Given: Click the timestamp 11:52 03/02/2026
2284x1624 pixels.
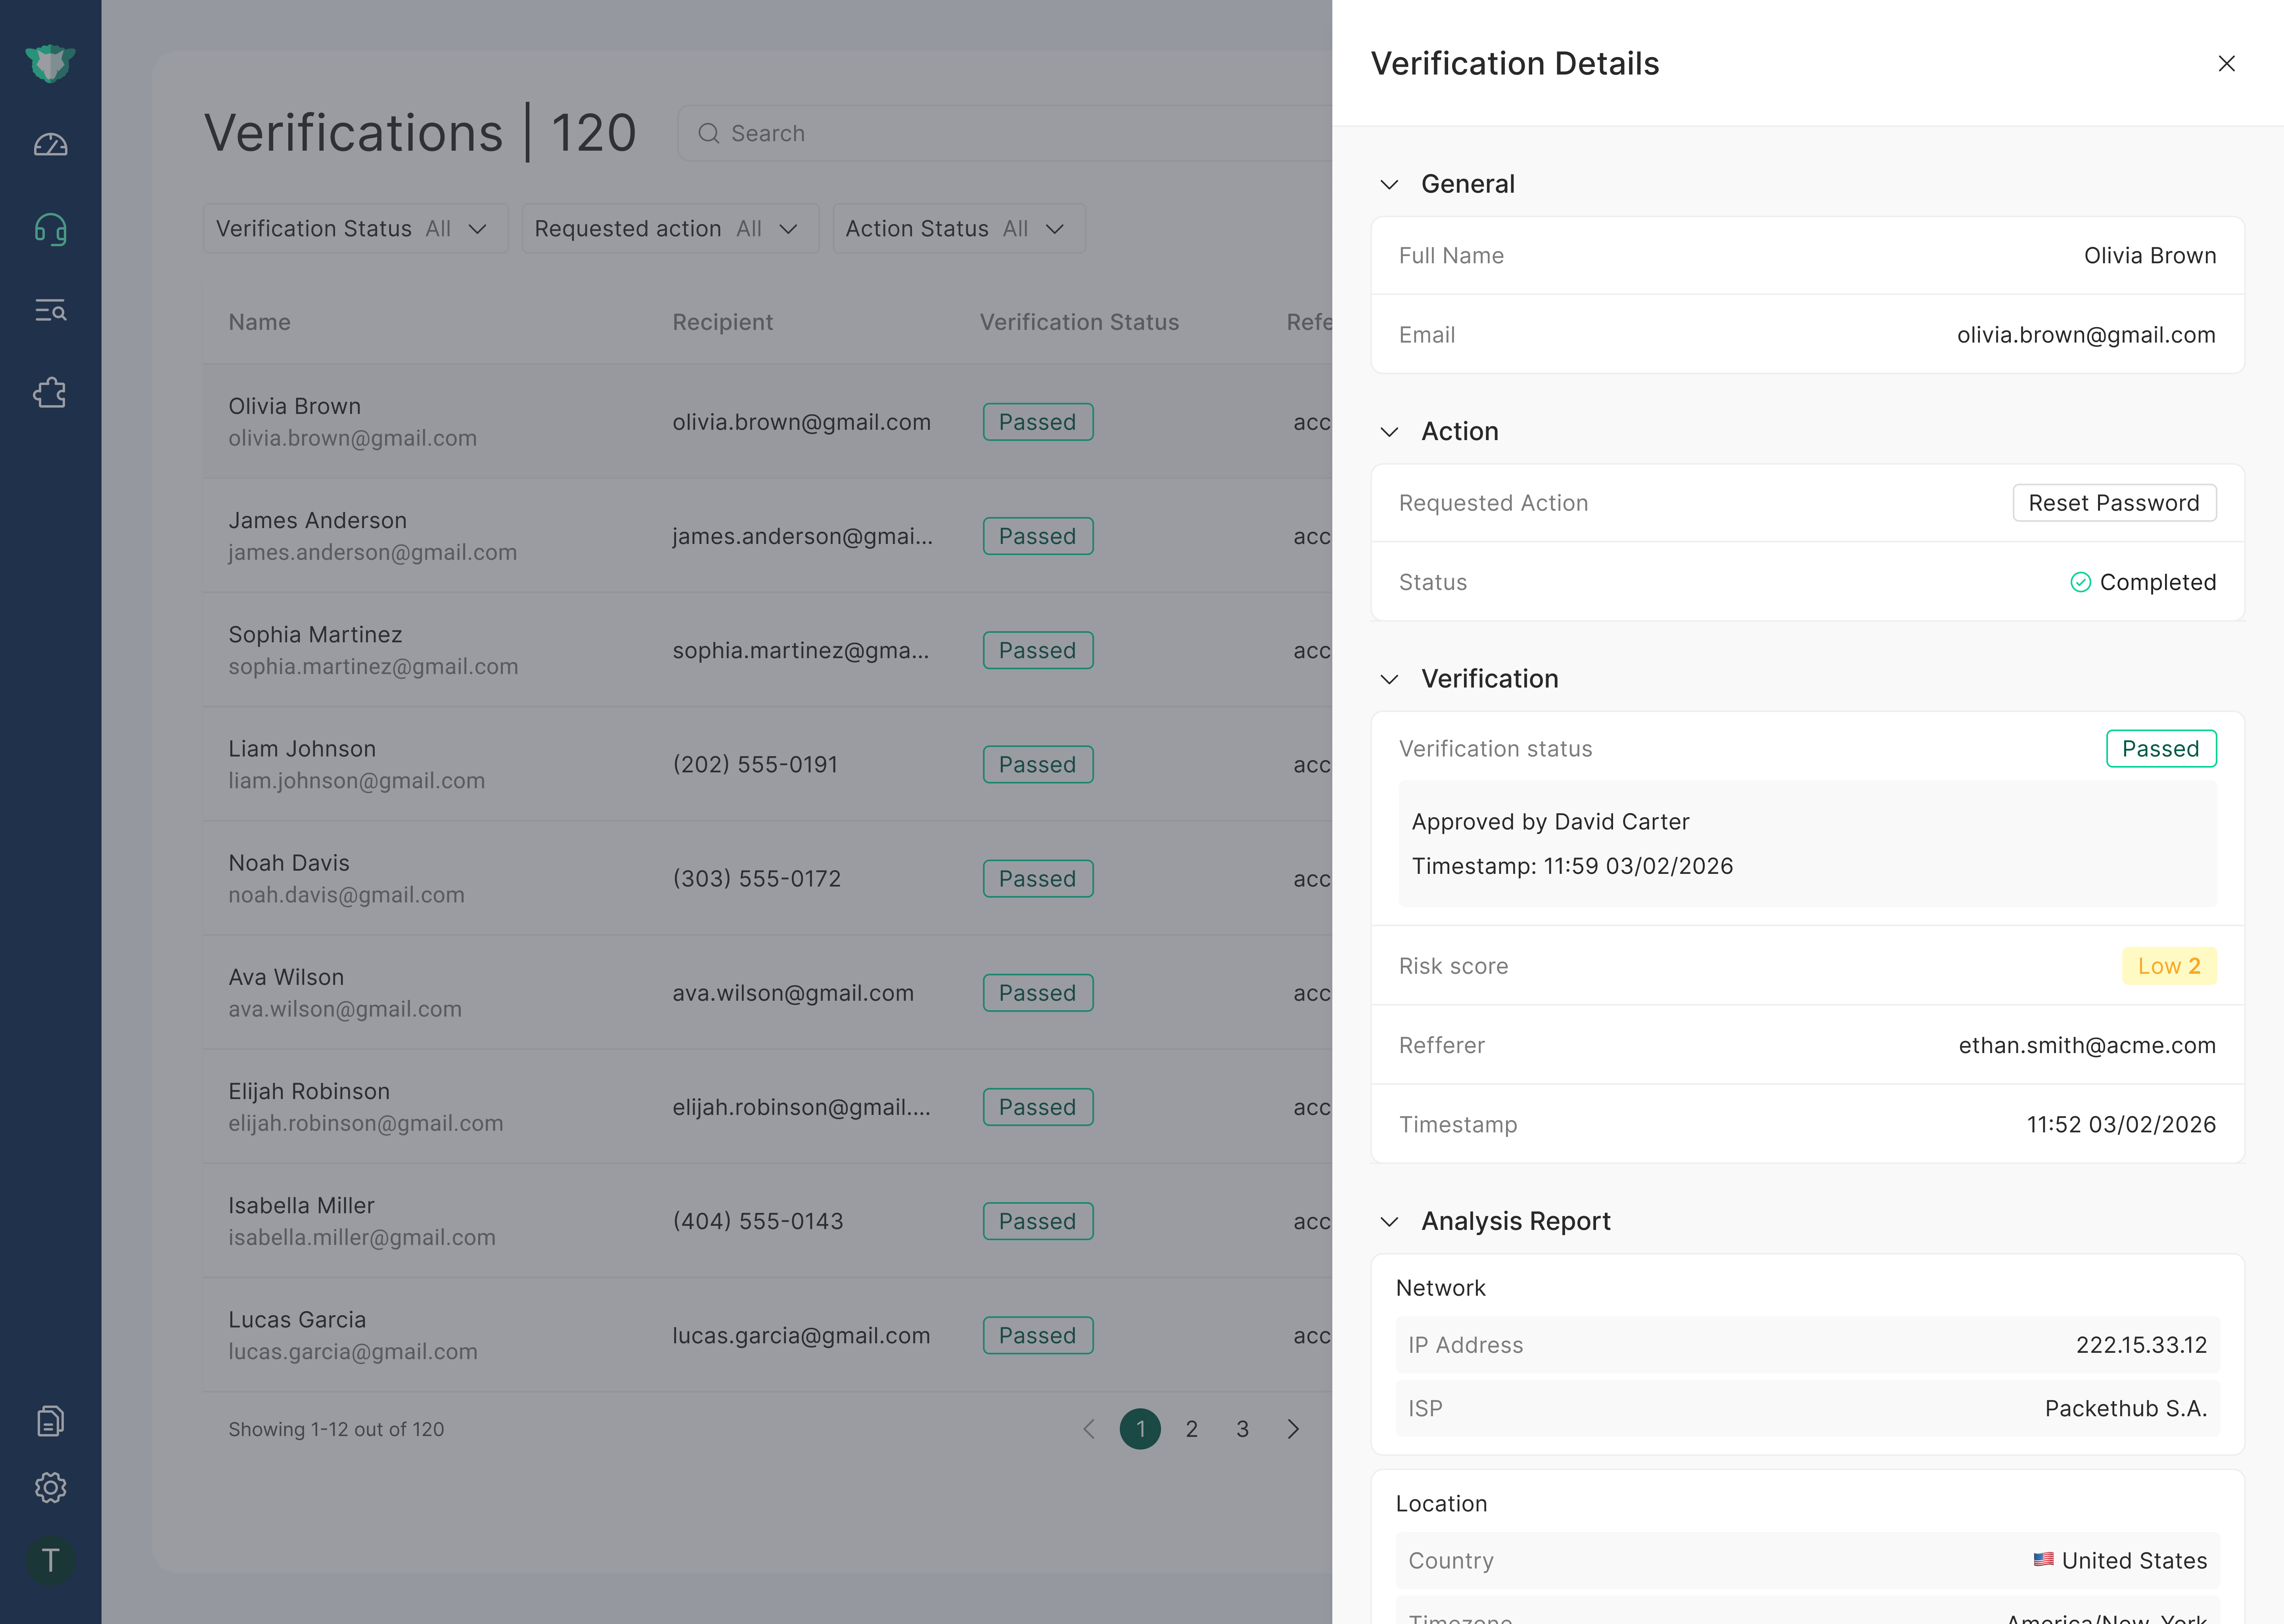Looking at the screenshot, I should tap(2121, 1124).
